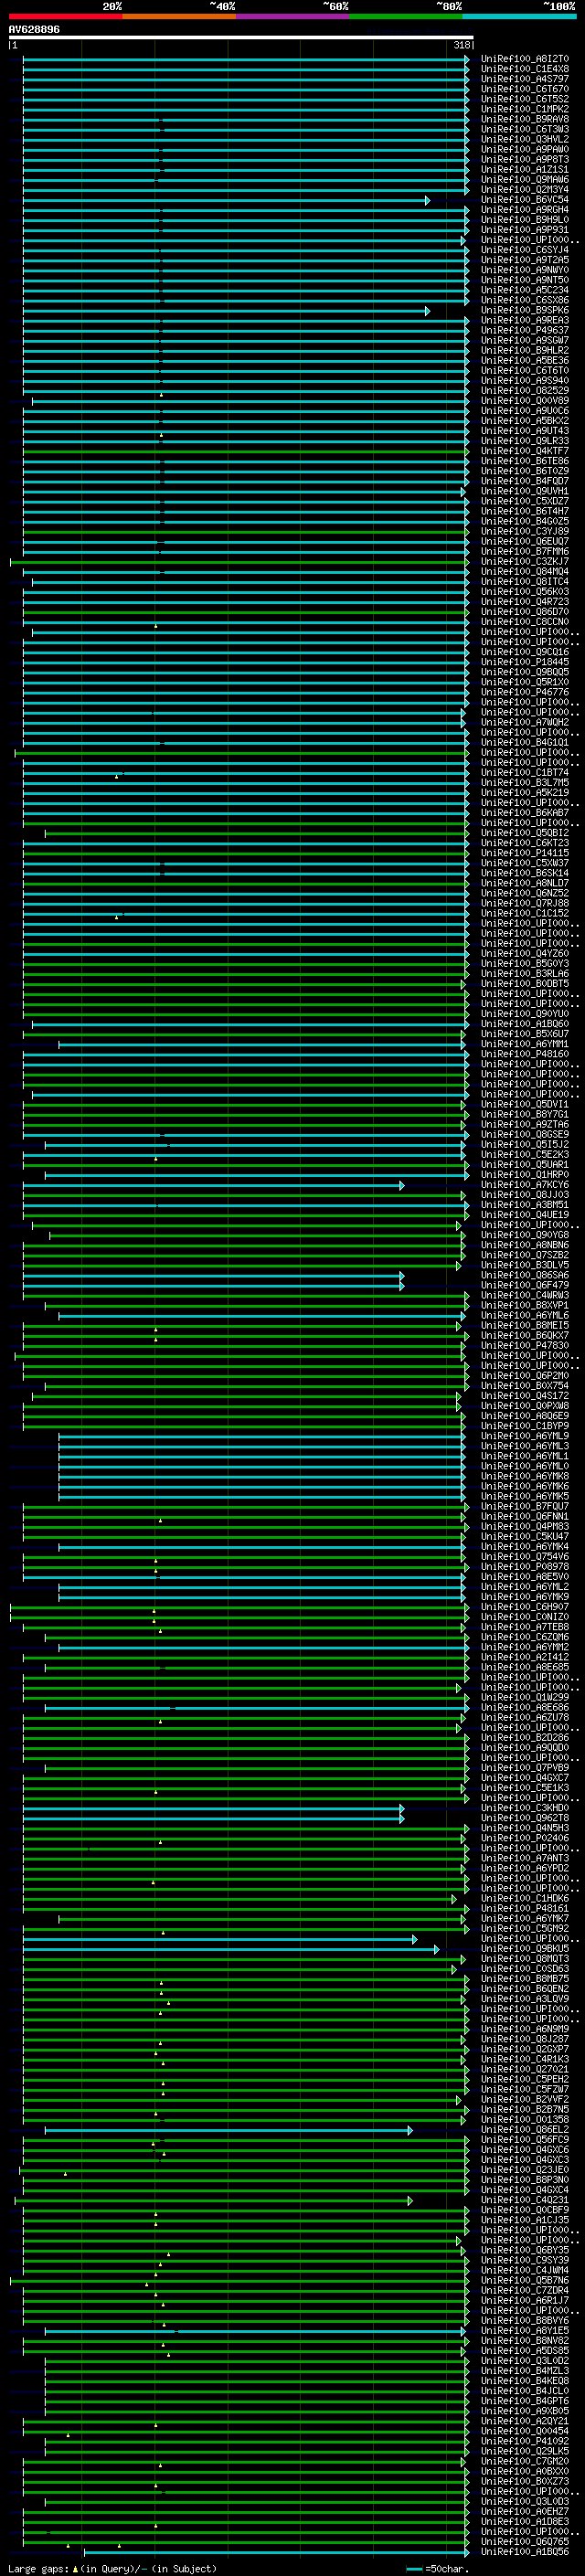
Task: Select the UniRef100_Q84MQ4 label
Action: coord(525,572)
